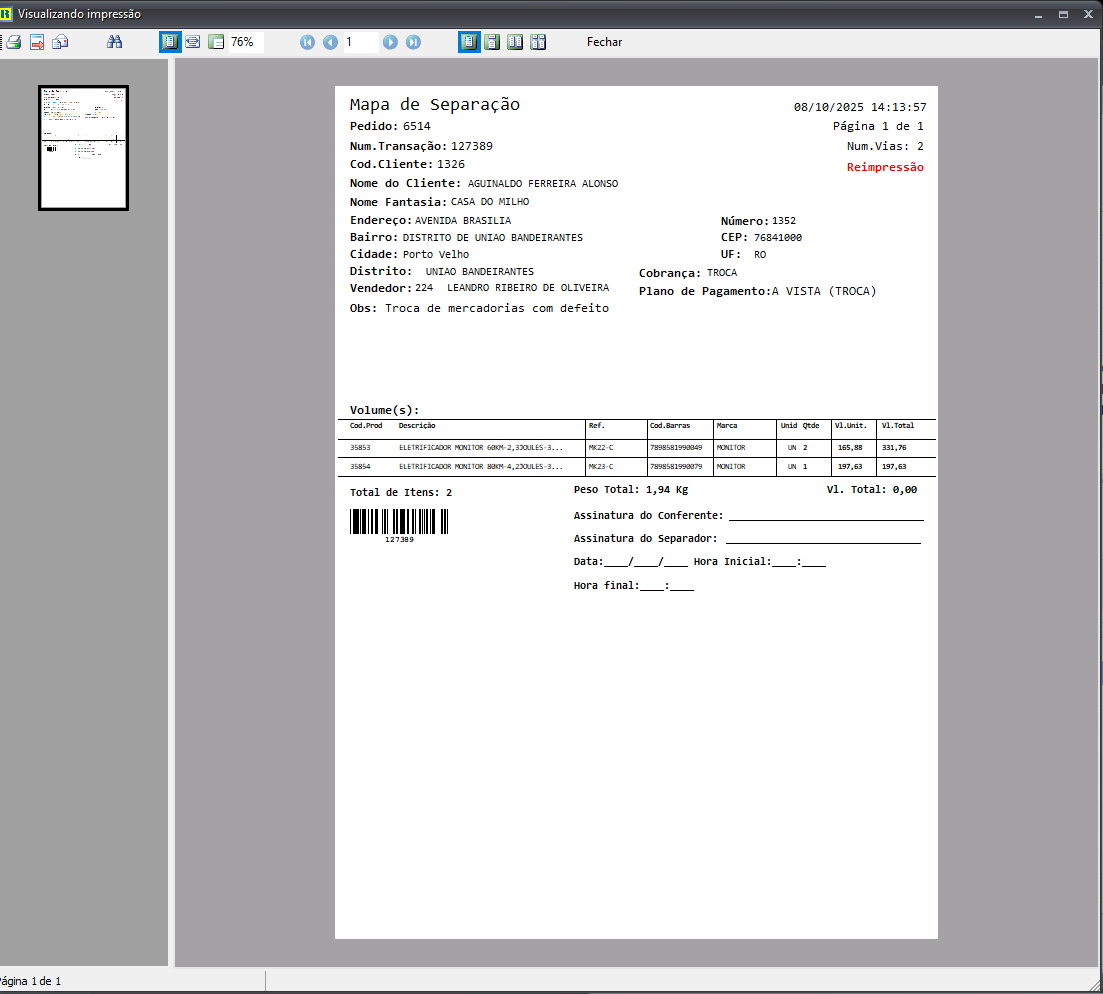1103x994 pixels.
Task: Click the printer icon to print
Action: click(13, 42)
